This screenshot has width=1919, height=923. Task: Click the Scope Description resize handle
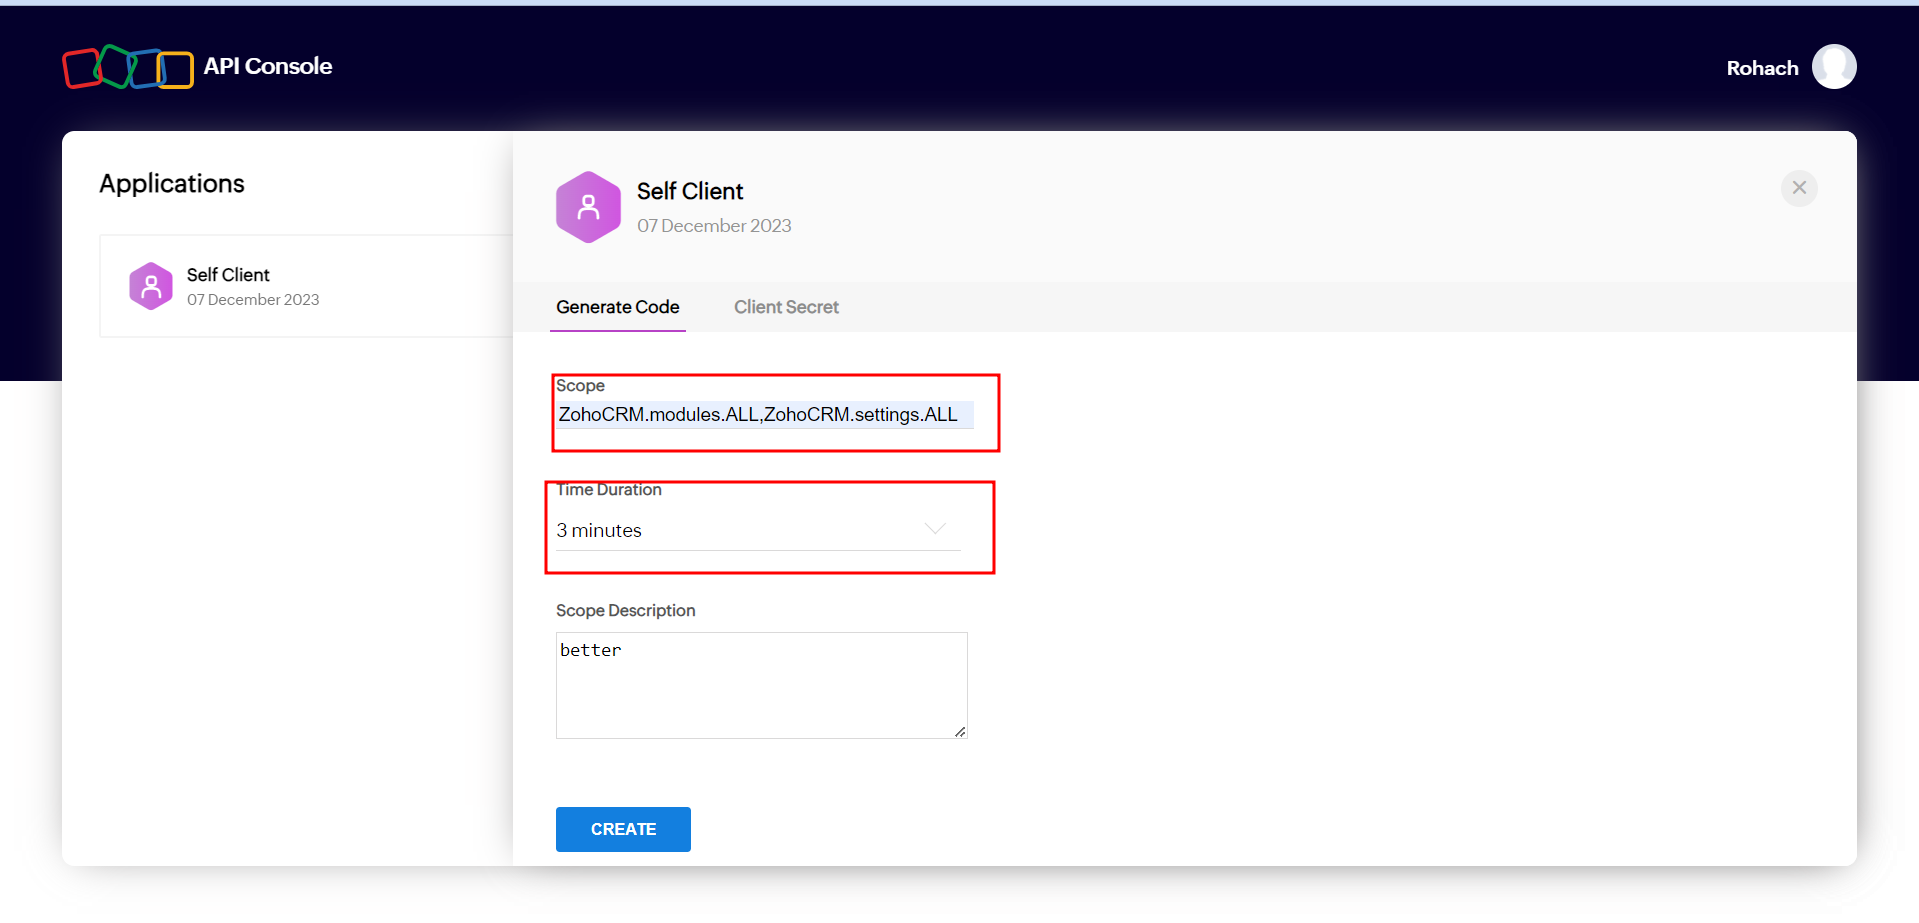(960, 732)
